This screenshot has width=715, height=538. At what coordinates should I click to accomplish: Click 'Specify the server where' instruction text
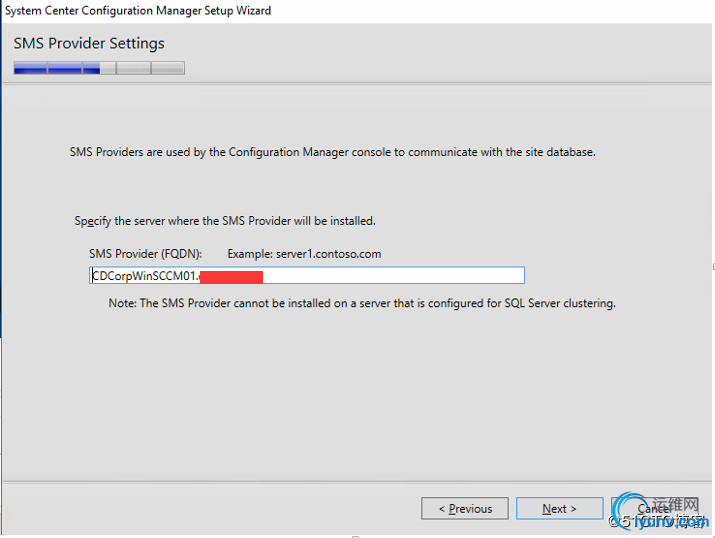[225, 221]
